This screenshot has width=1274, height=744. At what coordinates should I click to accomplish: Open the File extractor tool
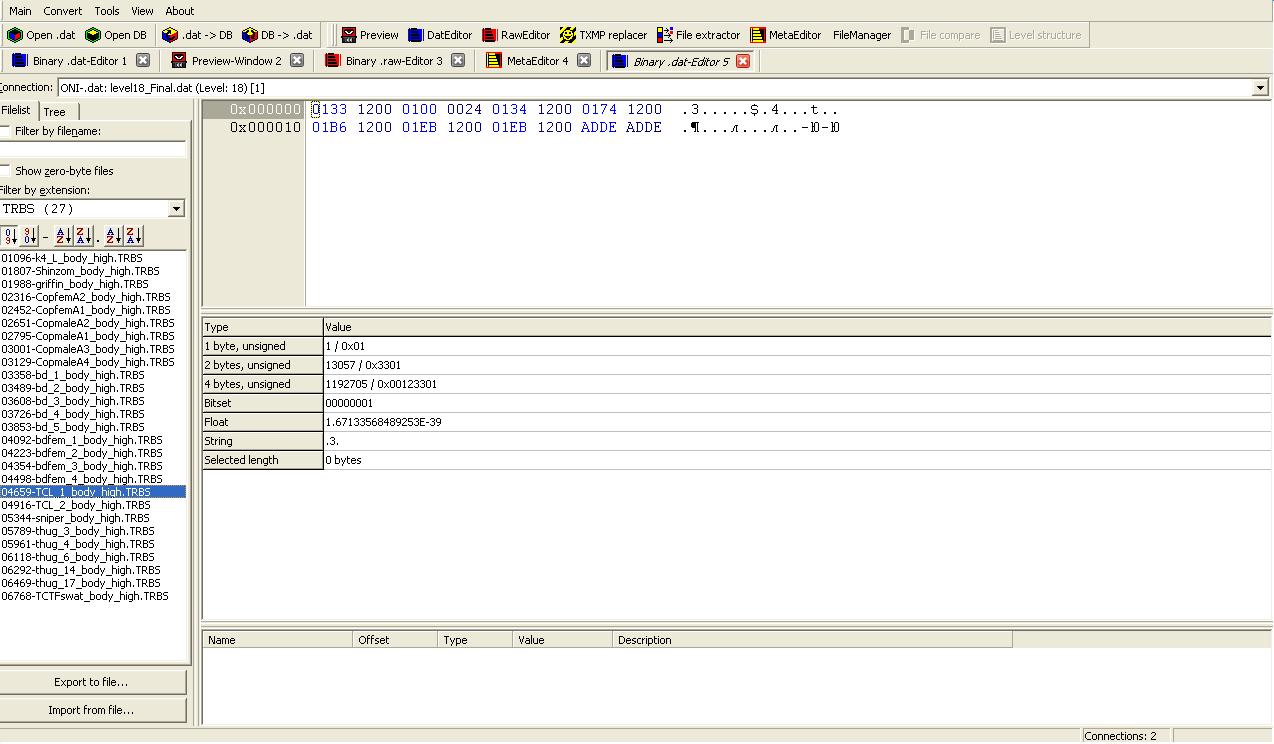coord(698,35)
